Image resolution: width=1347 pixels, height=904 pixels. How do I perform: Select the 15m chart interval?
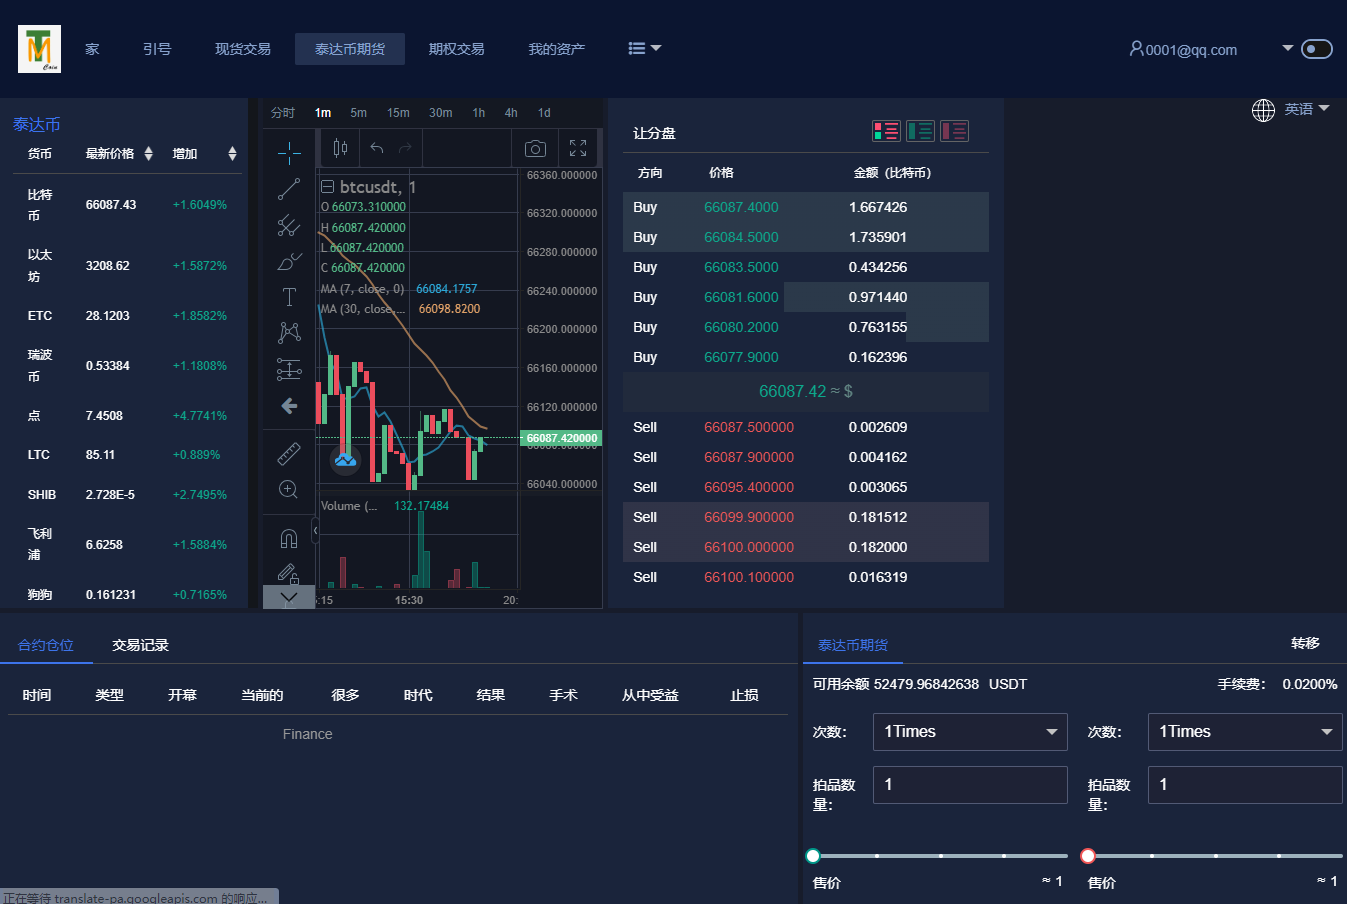[x=398, y=113]
